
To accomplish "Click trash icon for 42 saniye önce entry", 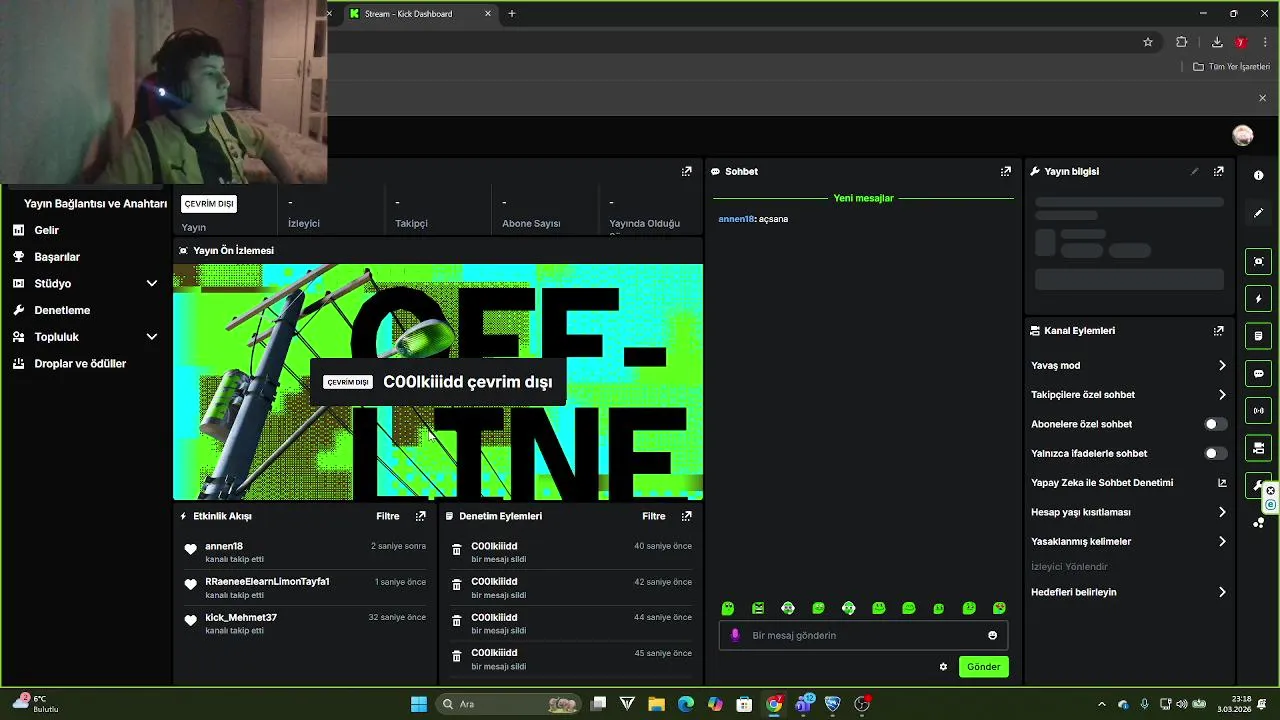I will 457,585.
